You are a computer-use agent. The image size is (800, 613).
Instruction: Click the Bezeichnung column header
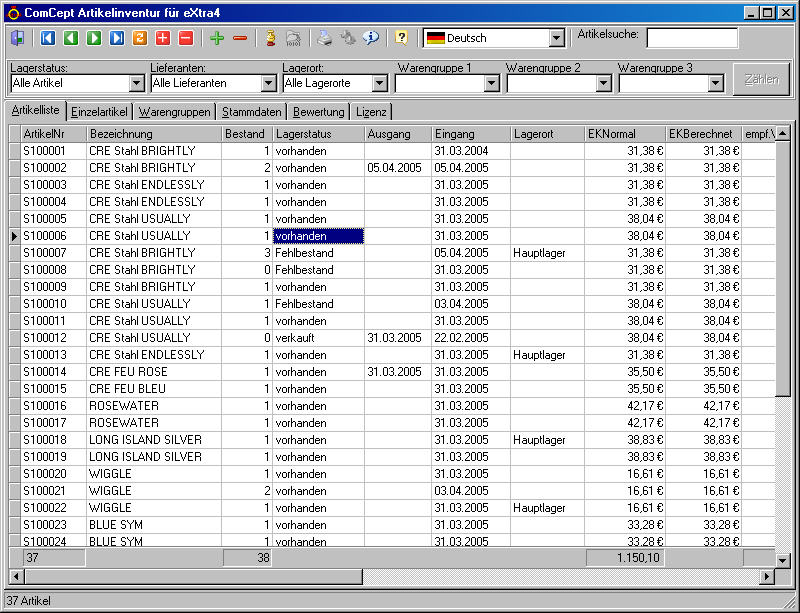152,133
